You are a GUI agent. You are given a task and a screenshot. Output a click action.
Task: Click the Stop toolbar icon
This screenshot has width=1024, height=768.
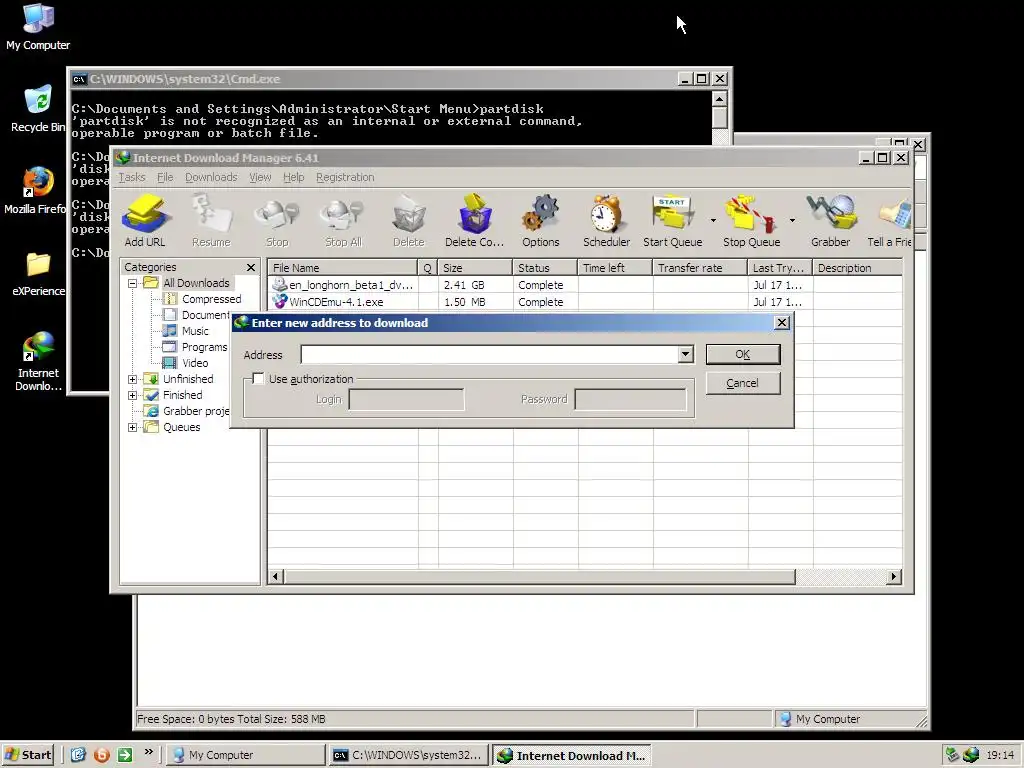tap(277, 220)
